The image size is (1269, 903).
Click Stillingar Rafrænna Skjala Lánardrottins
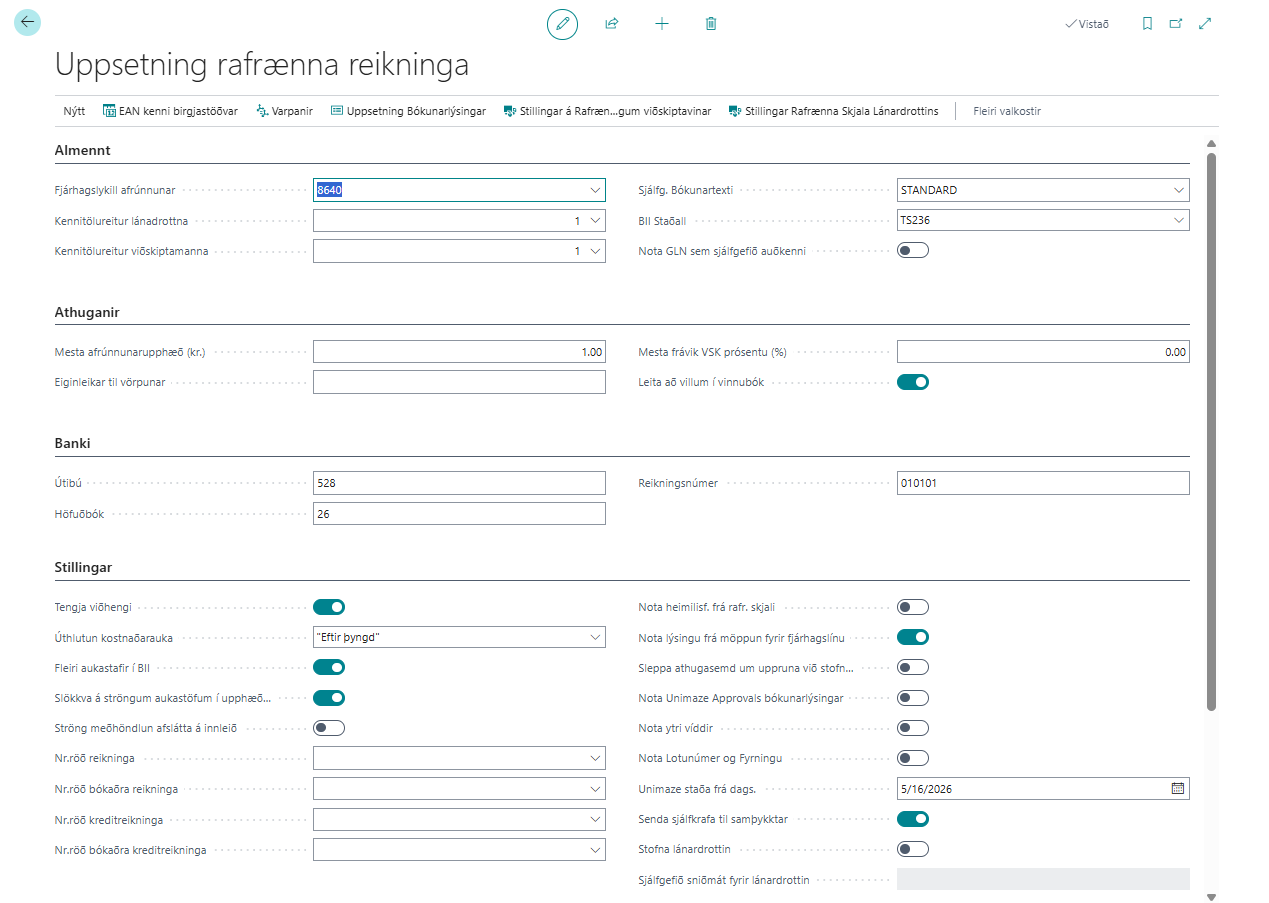point(833,111)
